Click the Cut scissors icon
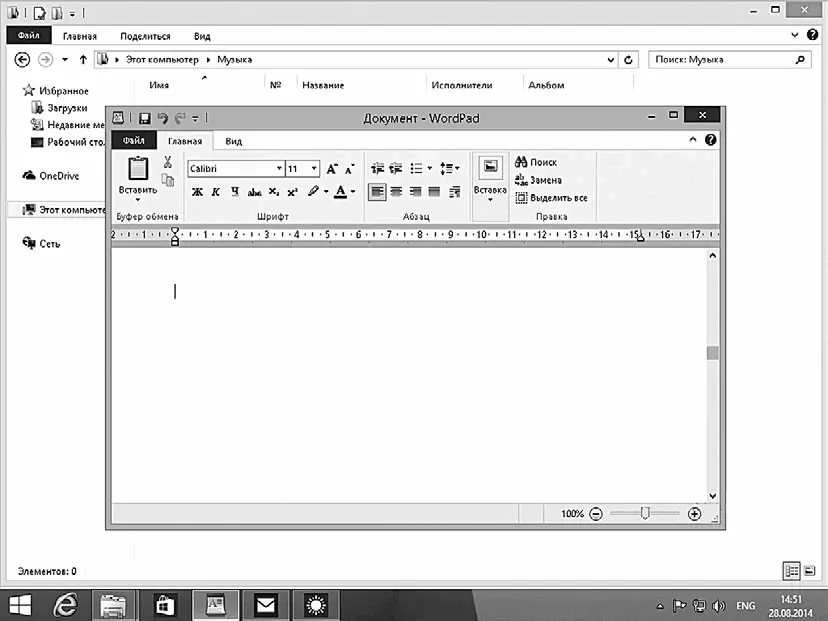Viewport: 828px width, 621px height. pyautogui.click(x=167, y=162)
